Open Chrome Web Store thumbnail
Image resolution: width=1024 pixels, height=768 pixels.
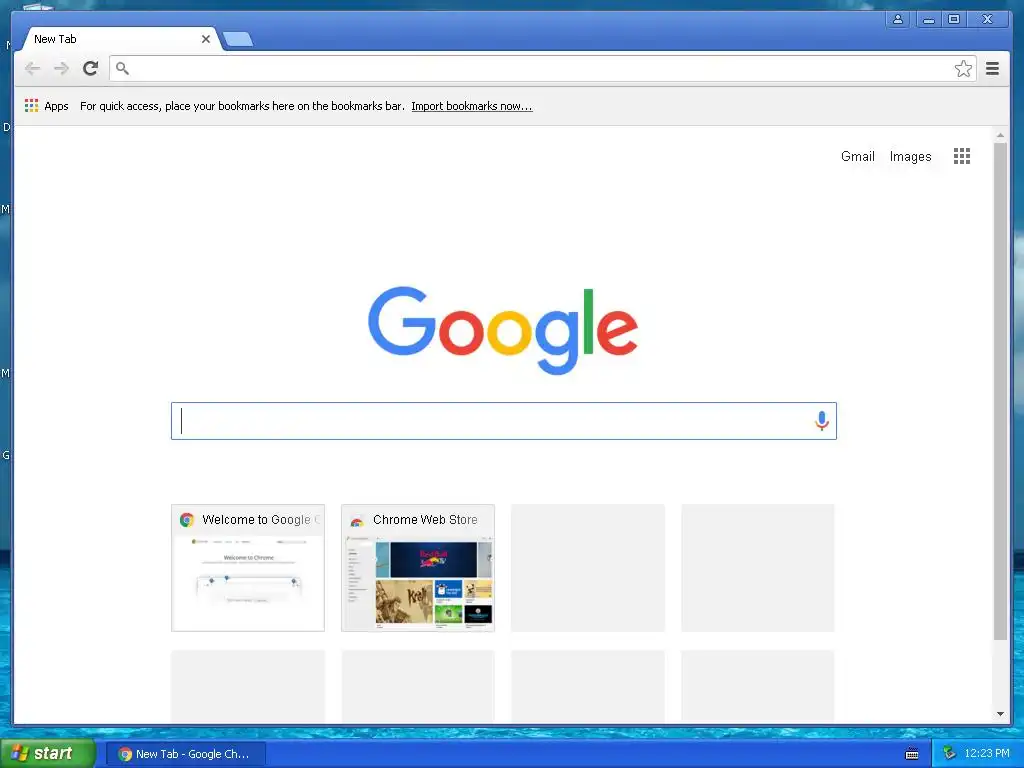(418, 568)
